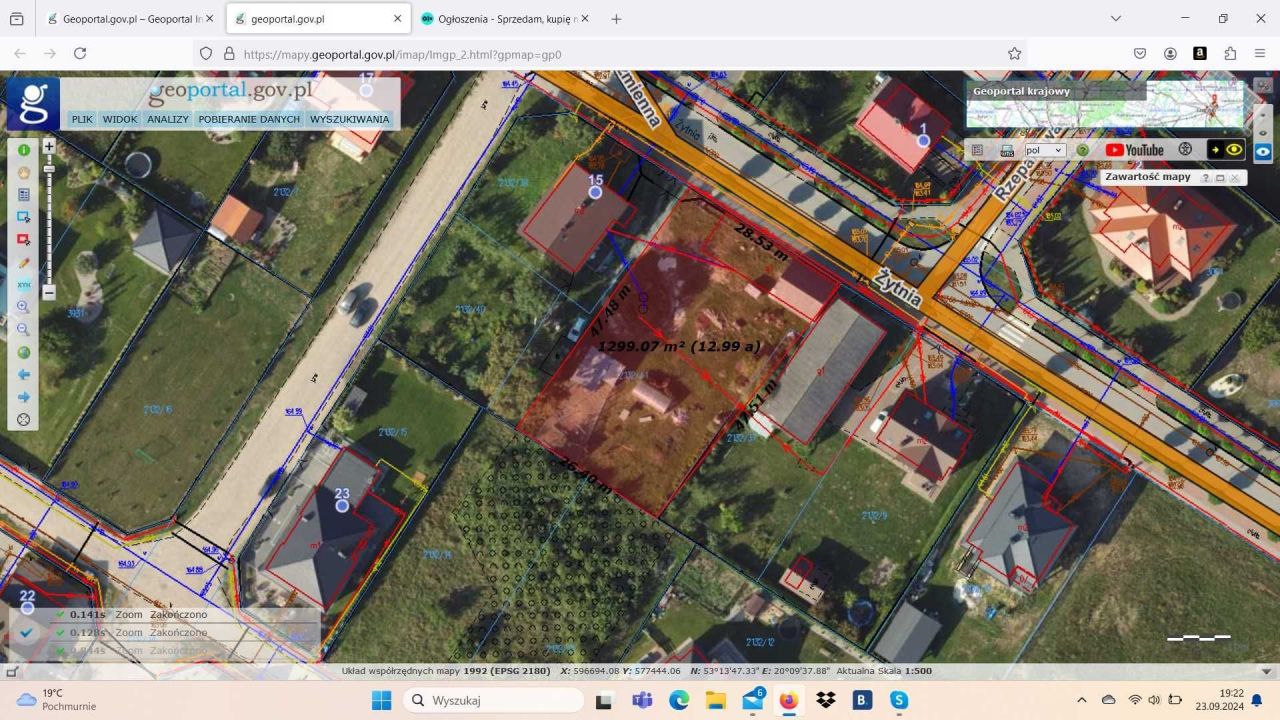Screen dimensions: 1280x720
Task: Toggle the blue eye visibility button
Action: click(1264, 150)
